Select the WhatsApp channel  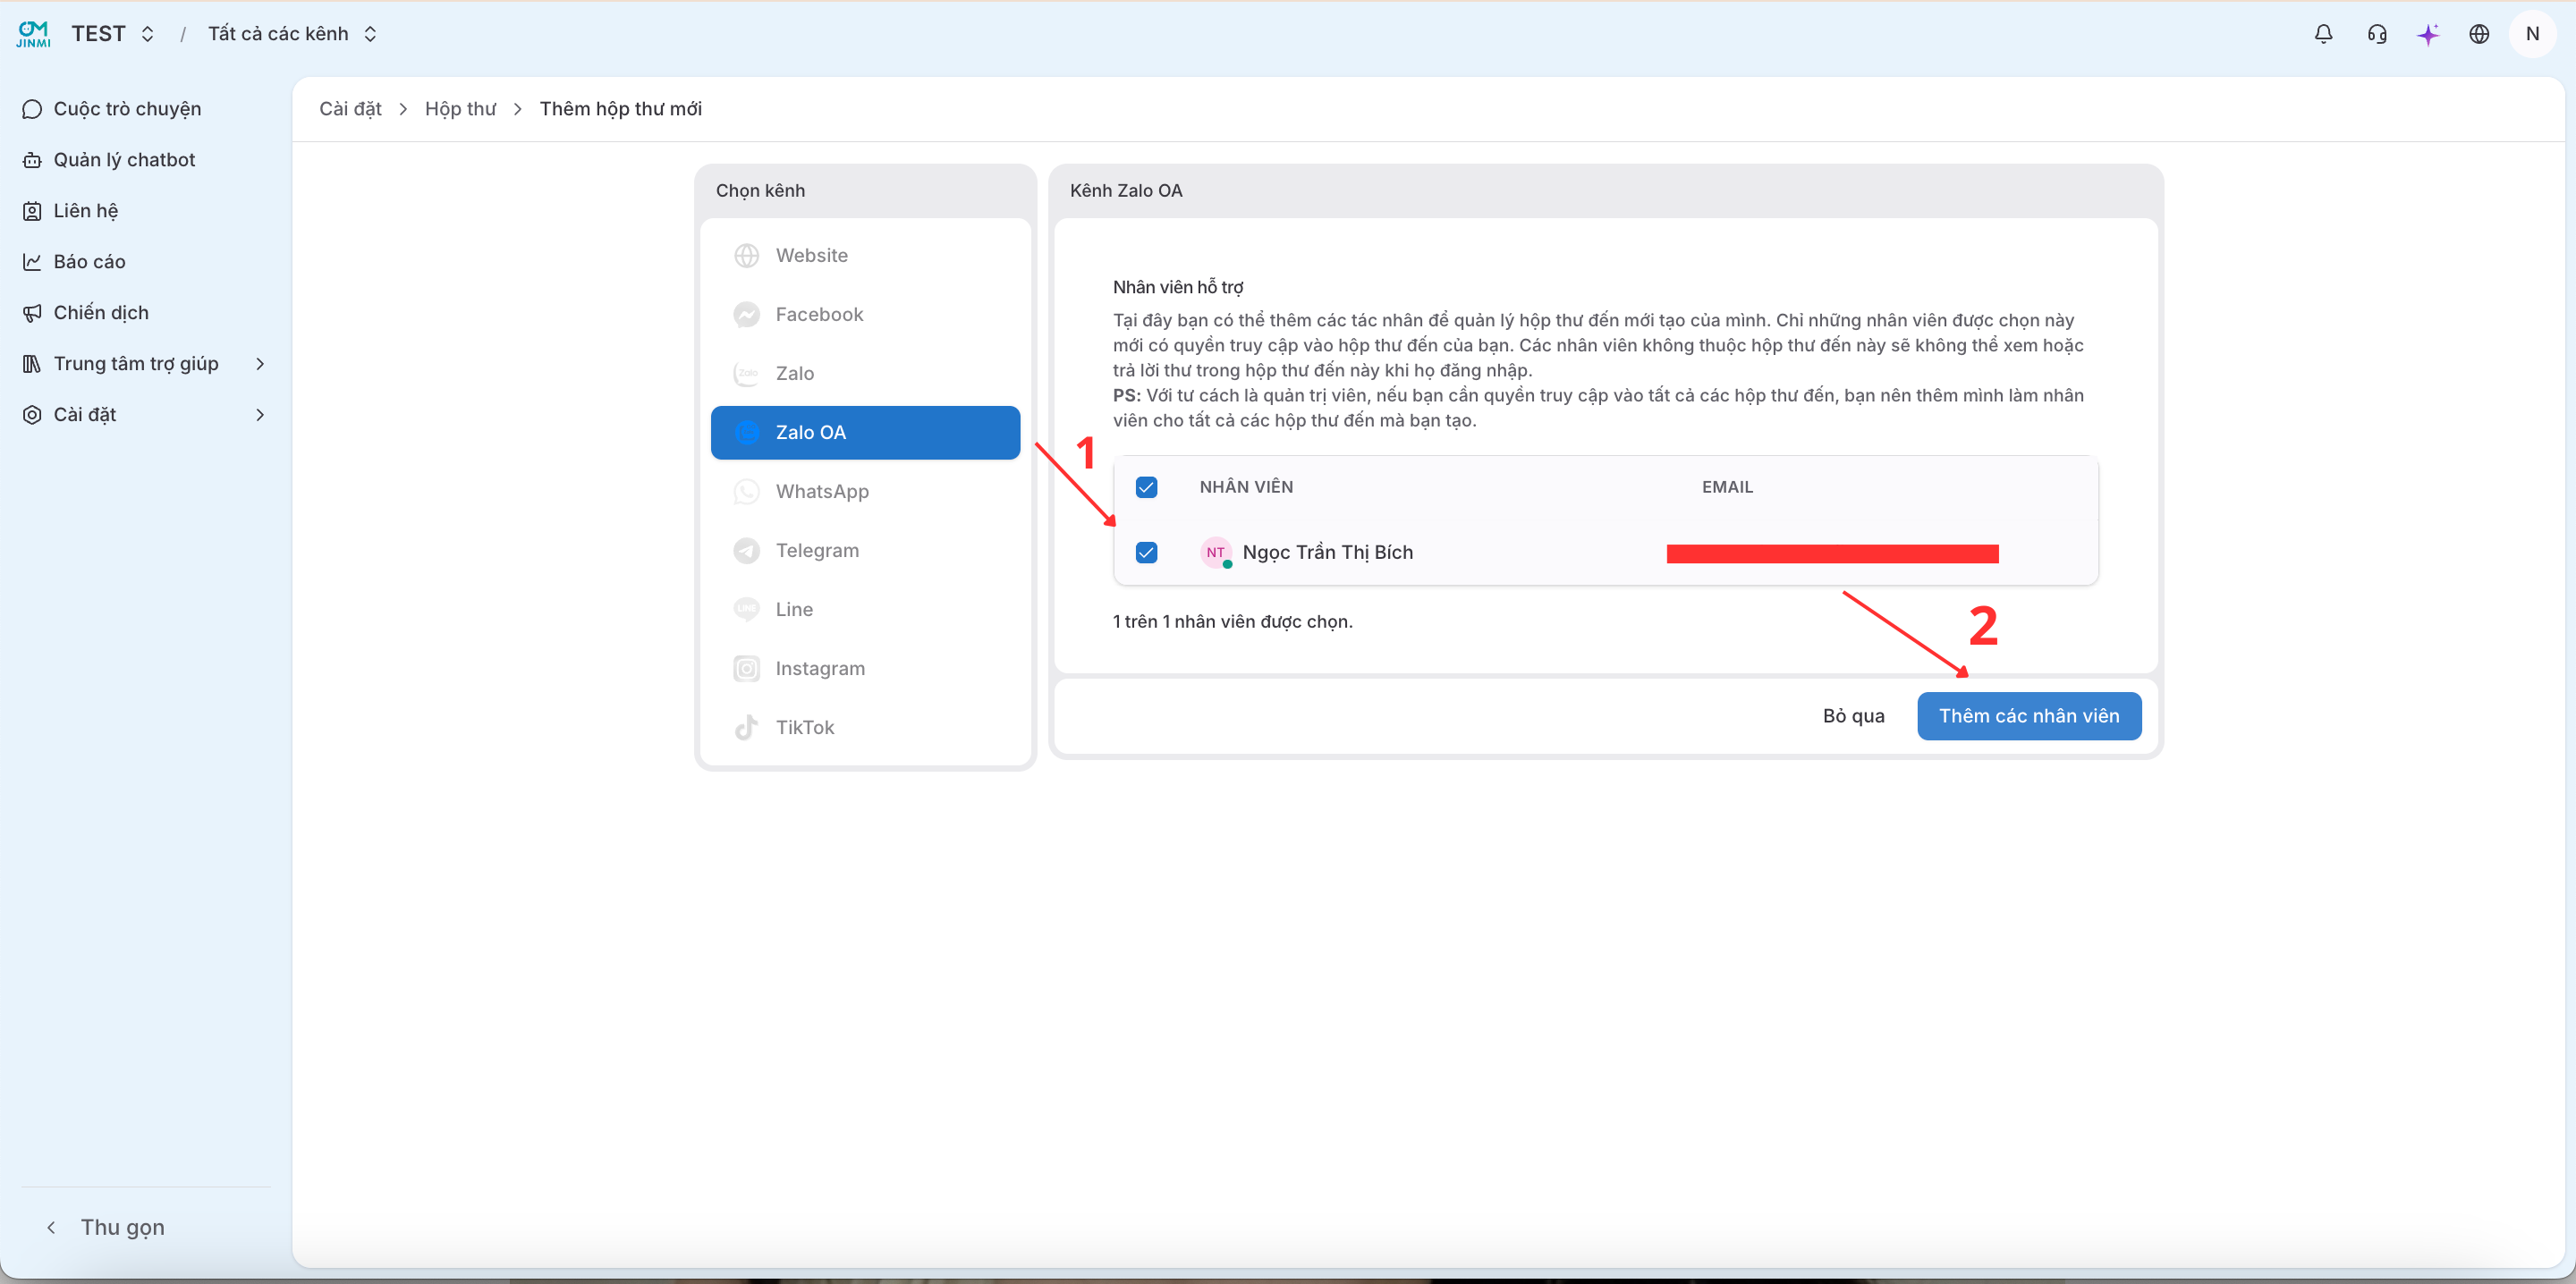point(865,492)
